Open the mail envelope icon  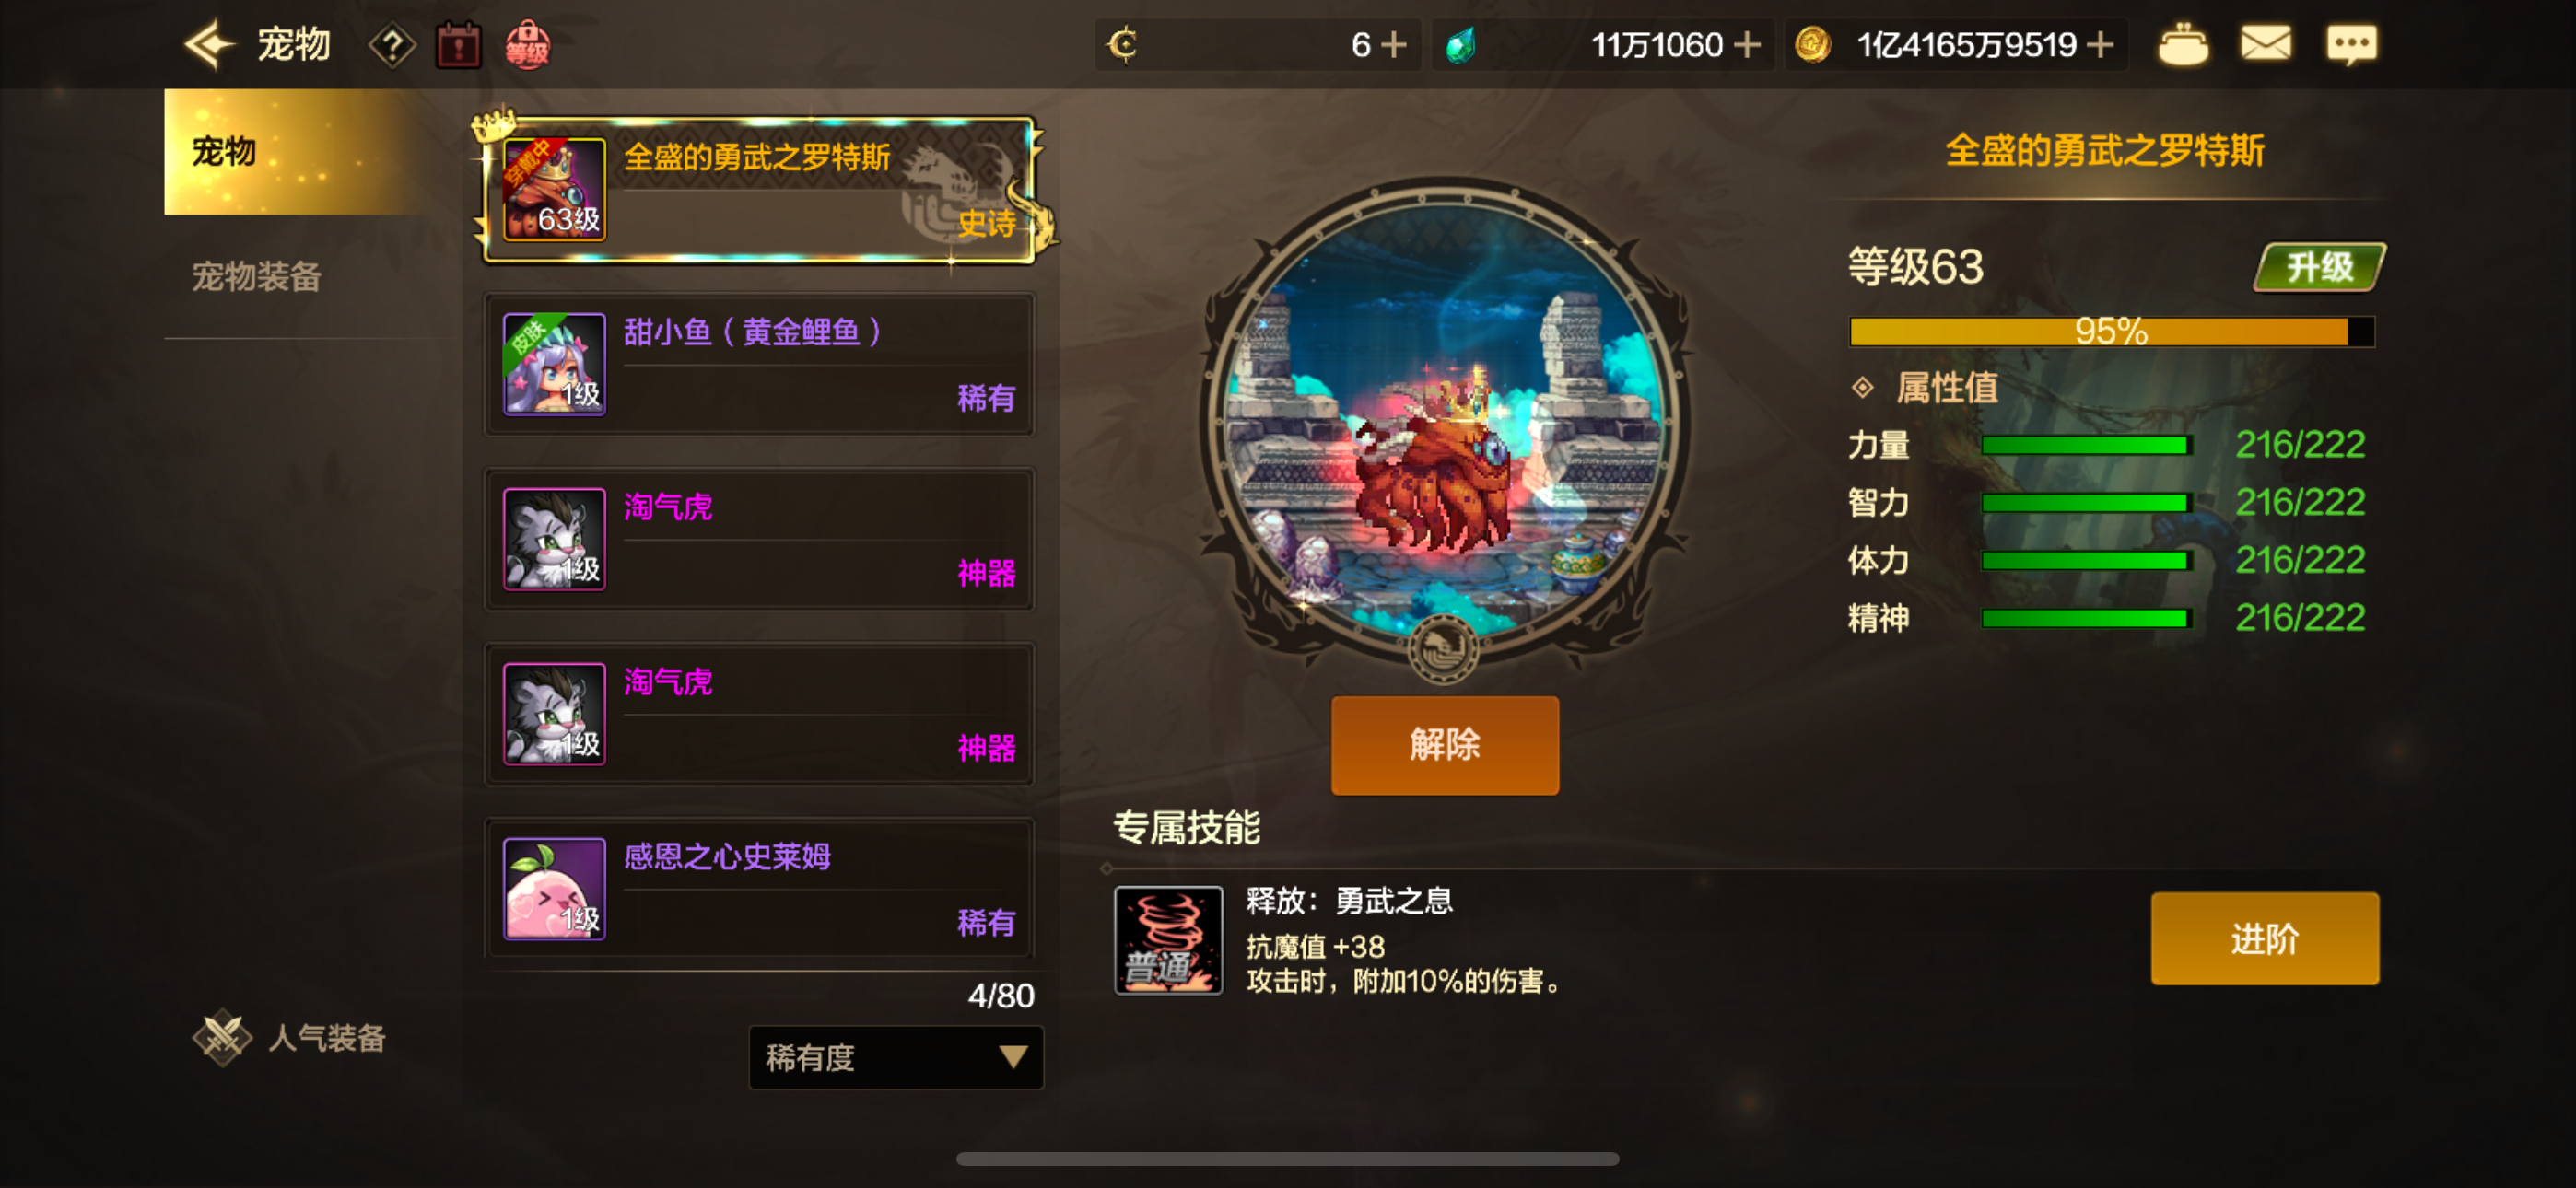(2266, 45)
